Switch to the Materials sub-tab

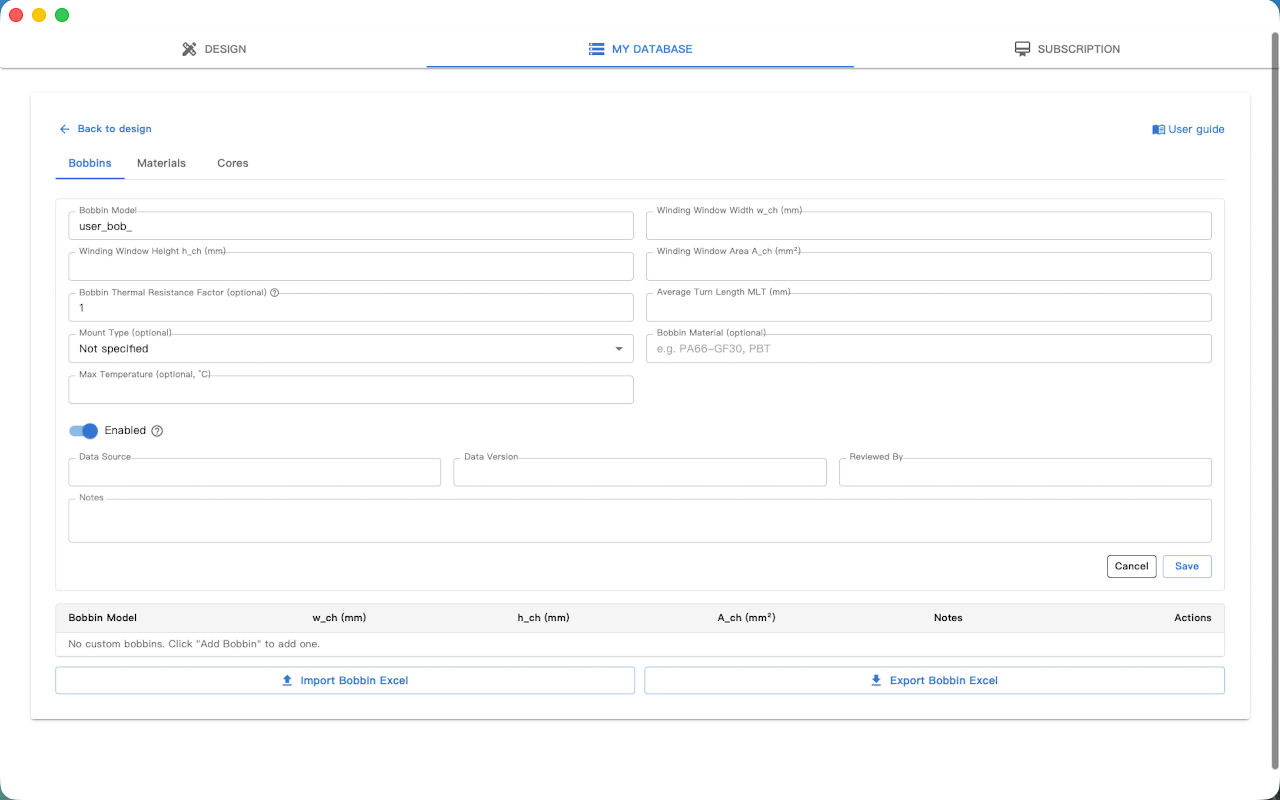tap(161, 163)
